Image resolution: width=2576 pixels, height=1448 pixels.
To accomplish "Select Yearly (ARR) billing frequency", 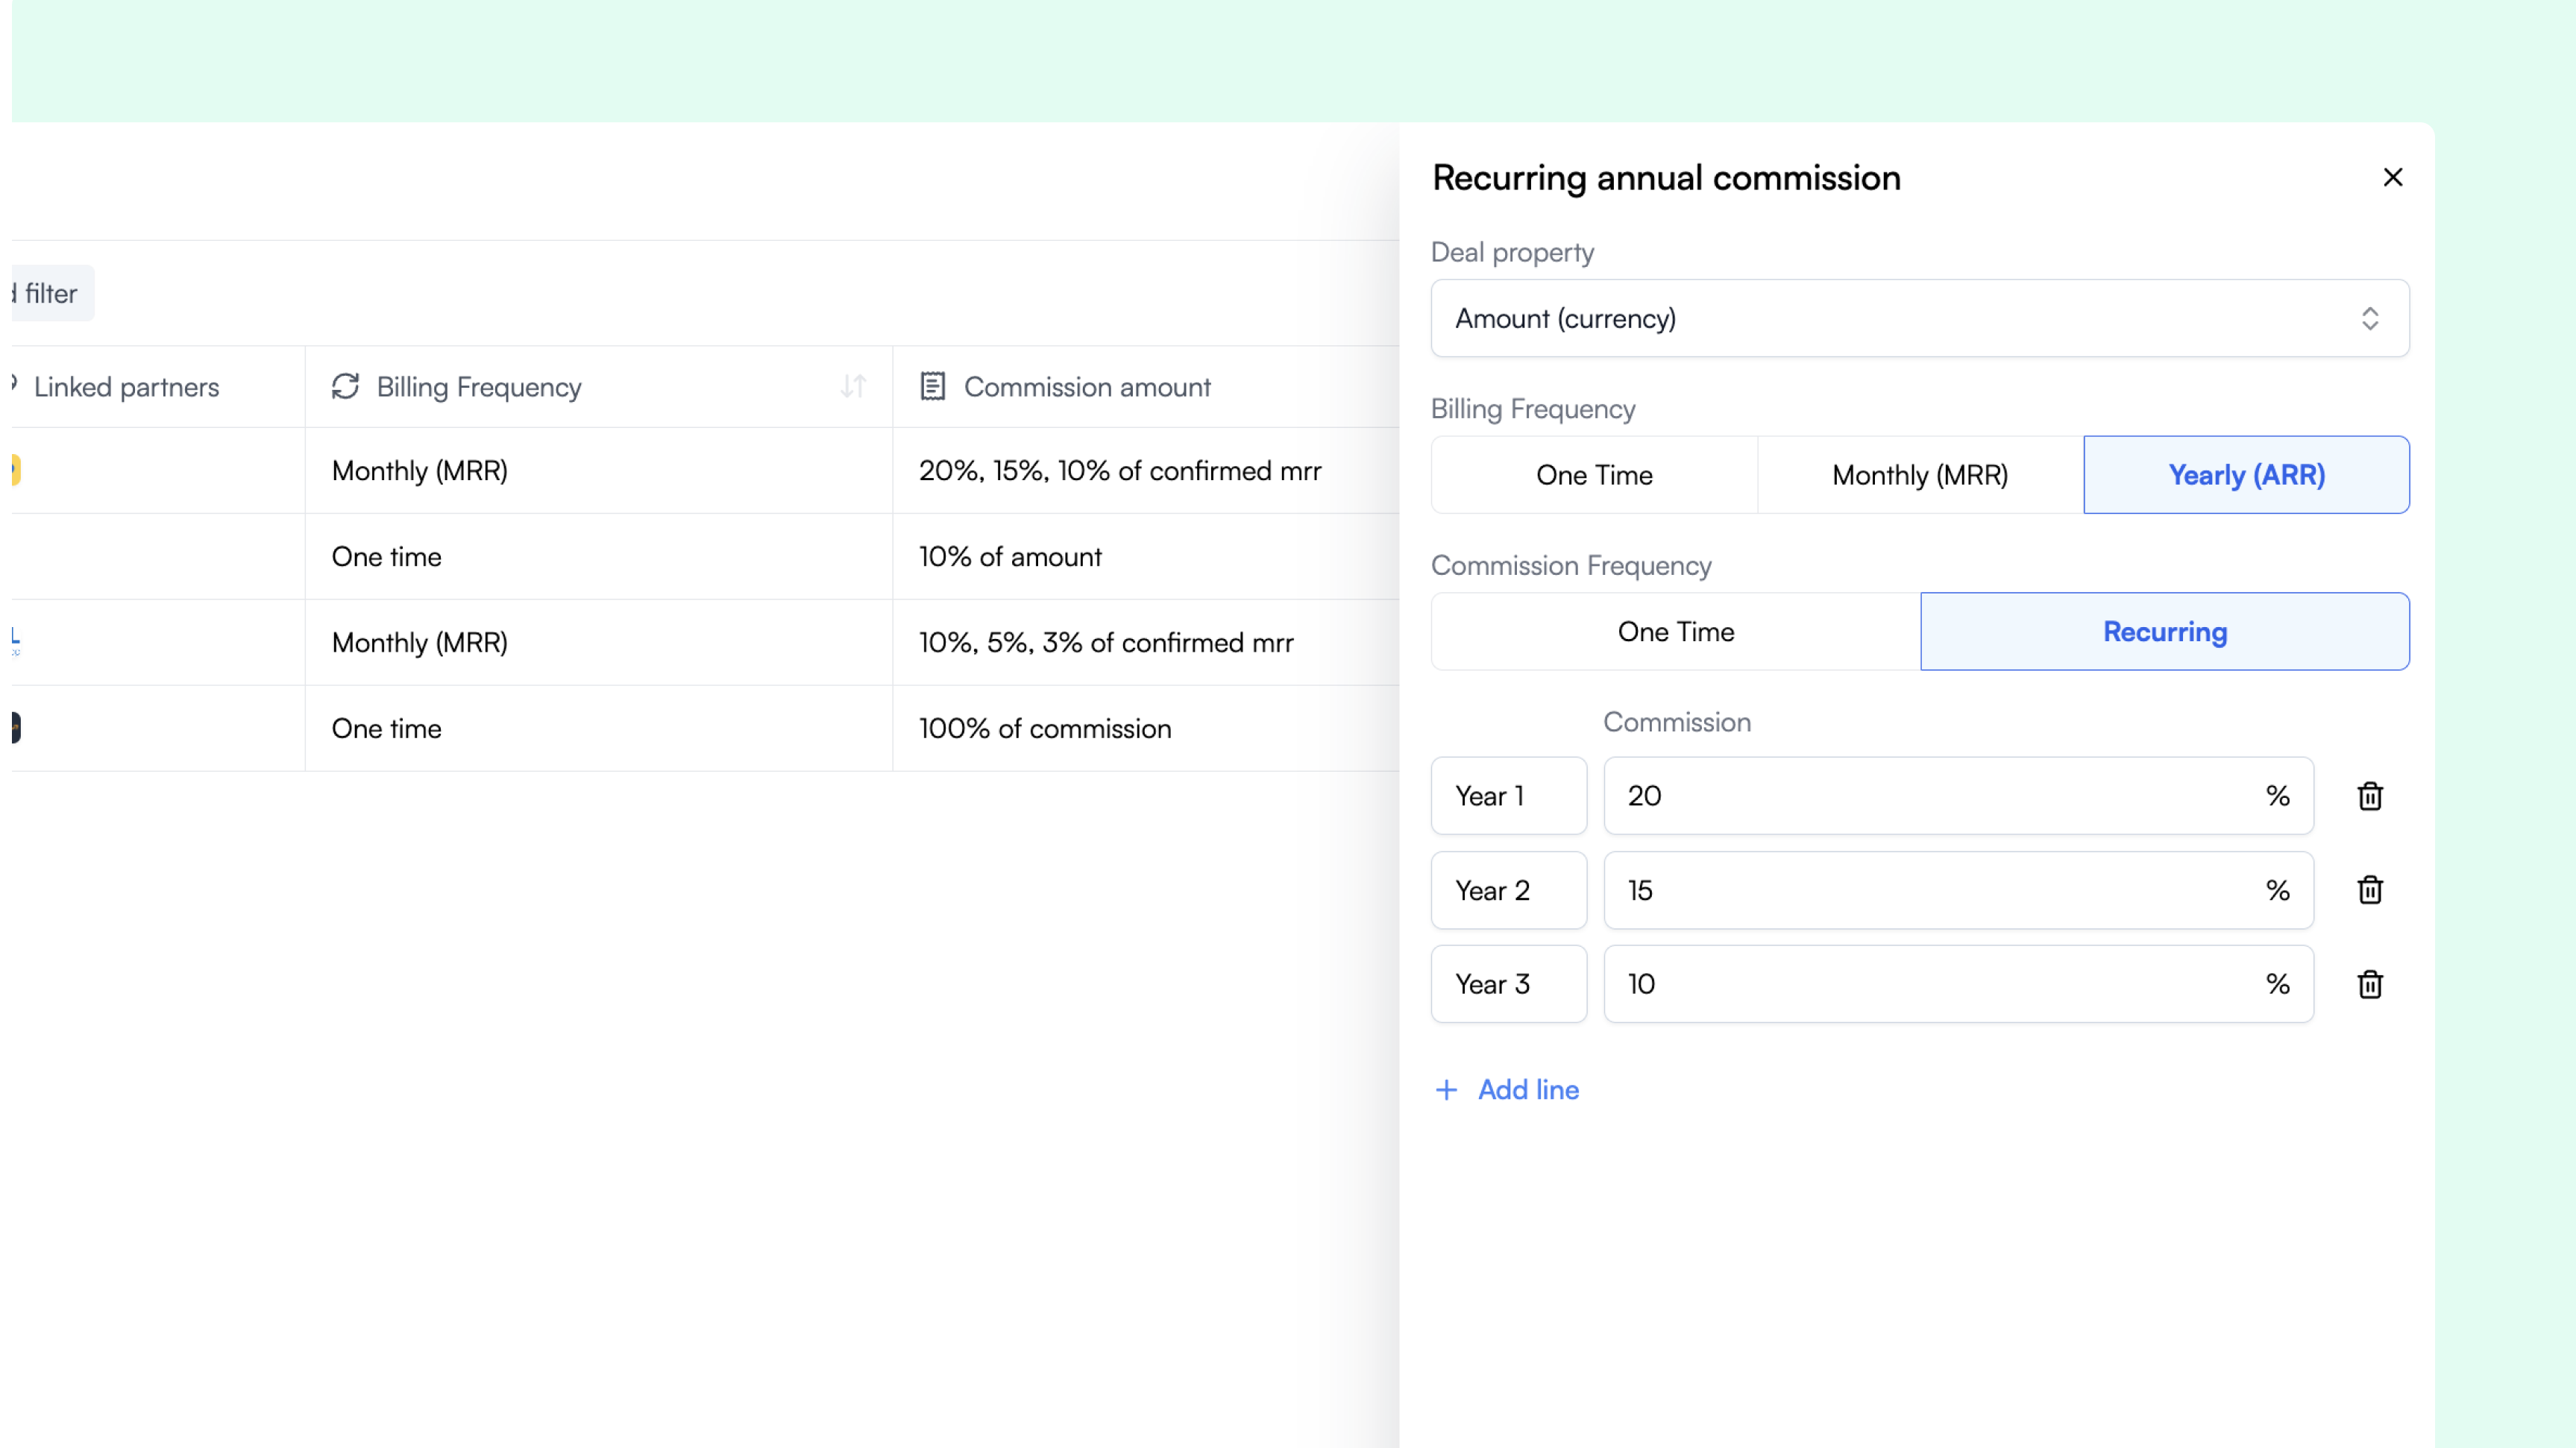I will [x=2246, y=475].
